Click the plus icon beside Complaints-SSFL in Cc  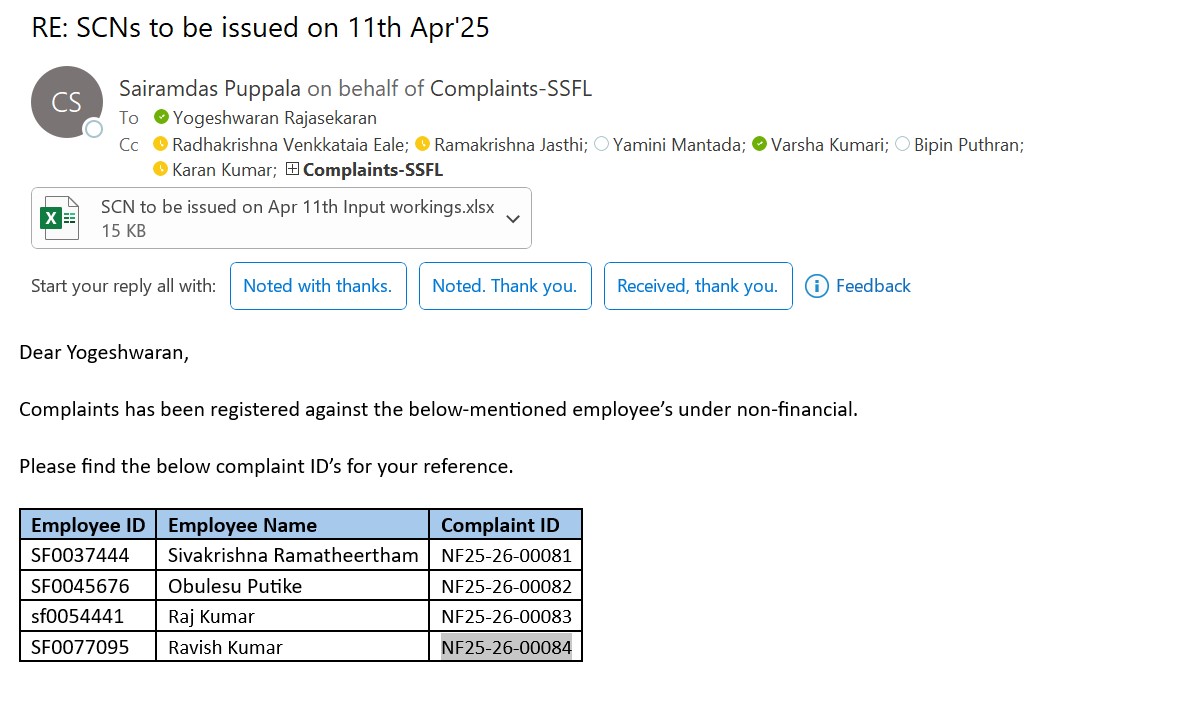(292, 170)
